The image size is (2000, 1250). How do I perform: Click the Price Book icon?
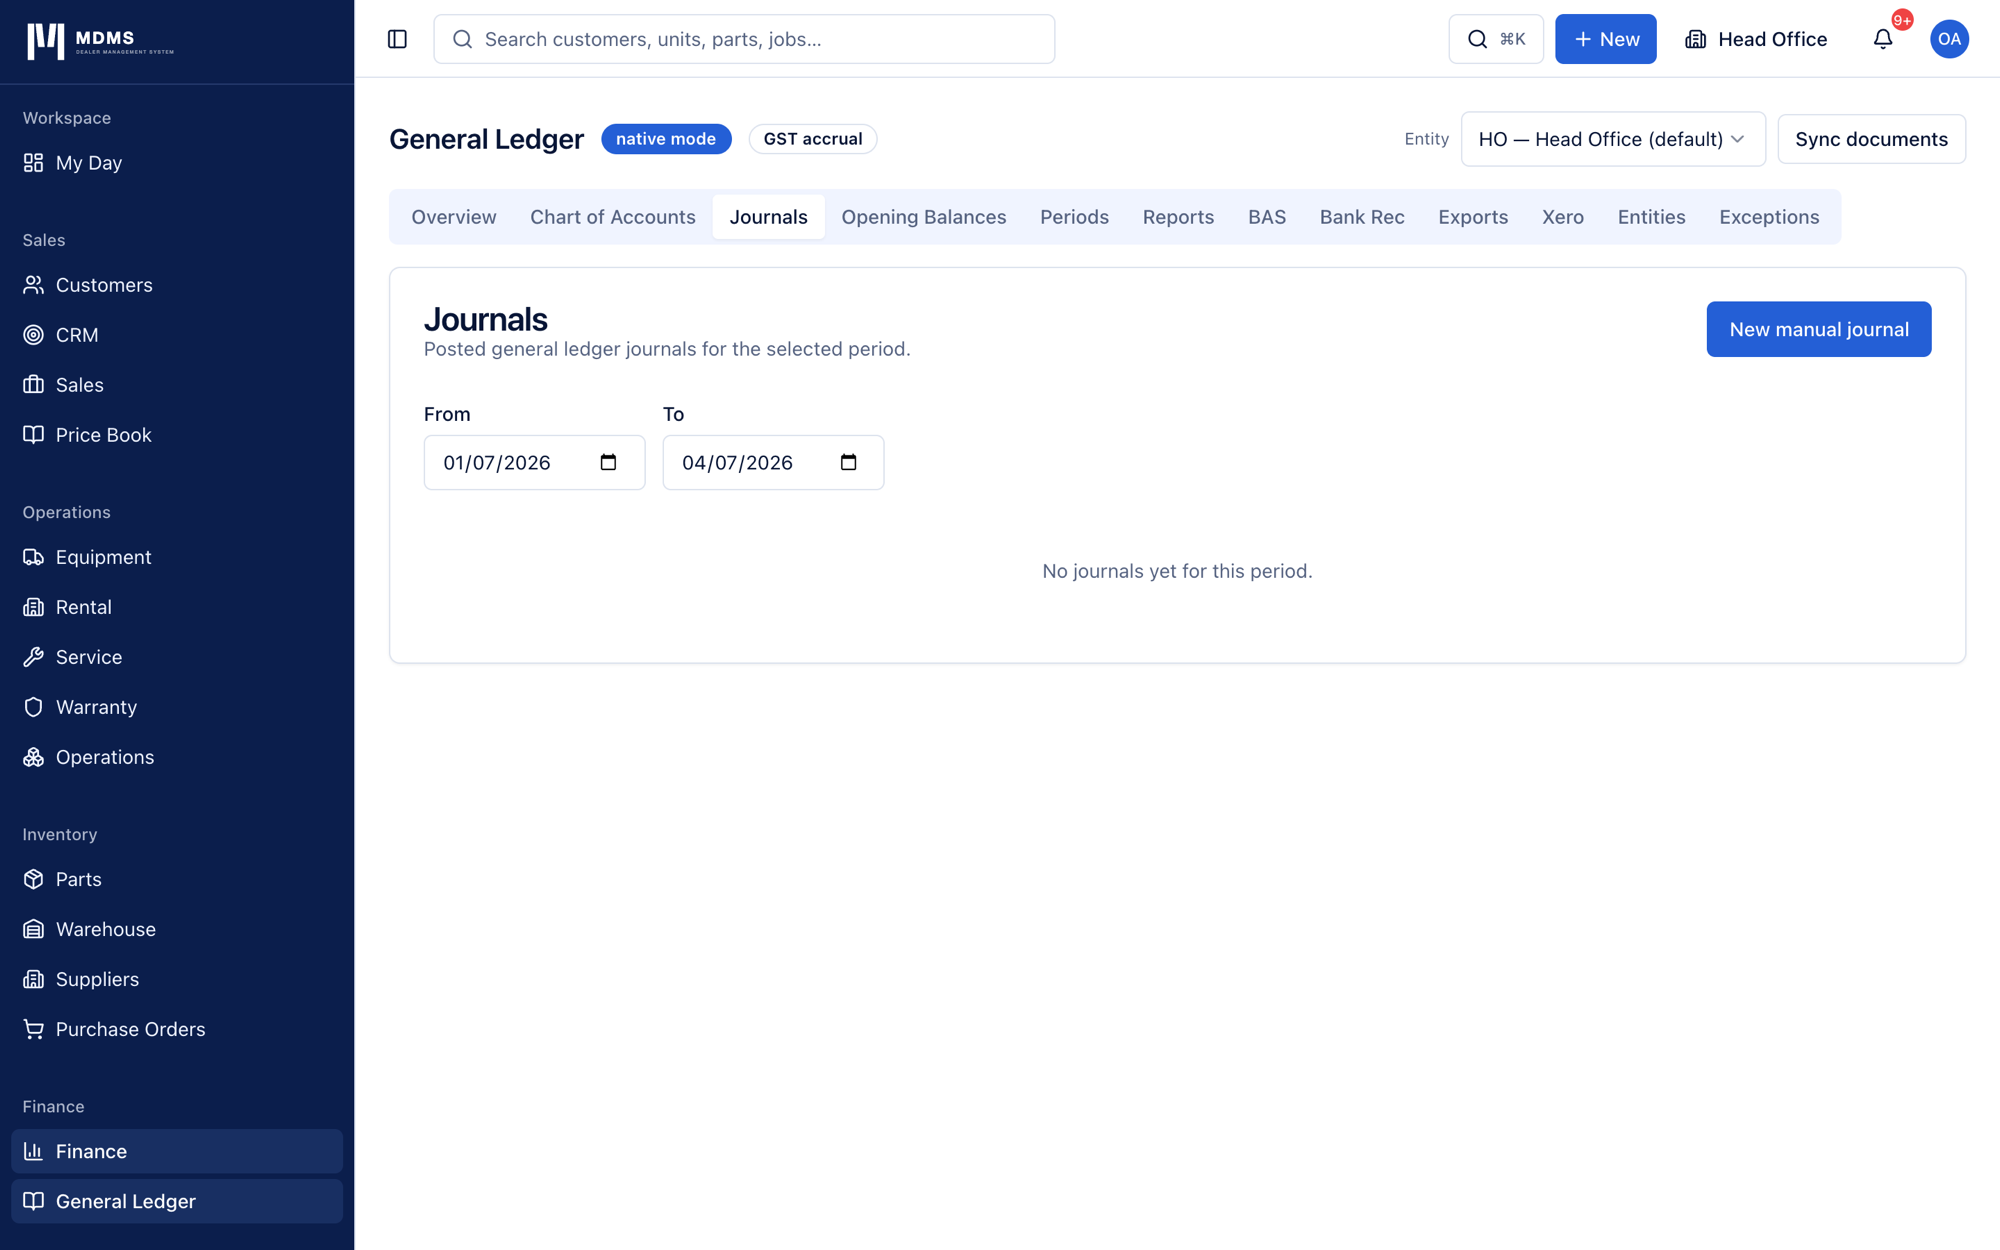click(33, 435)
